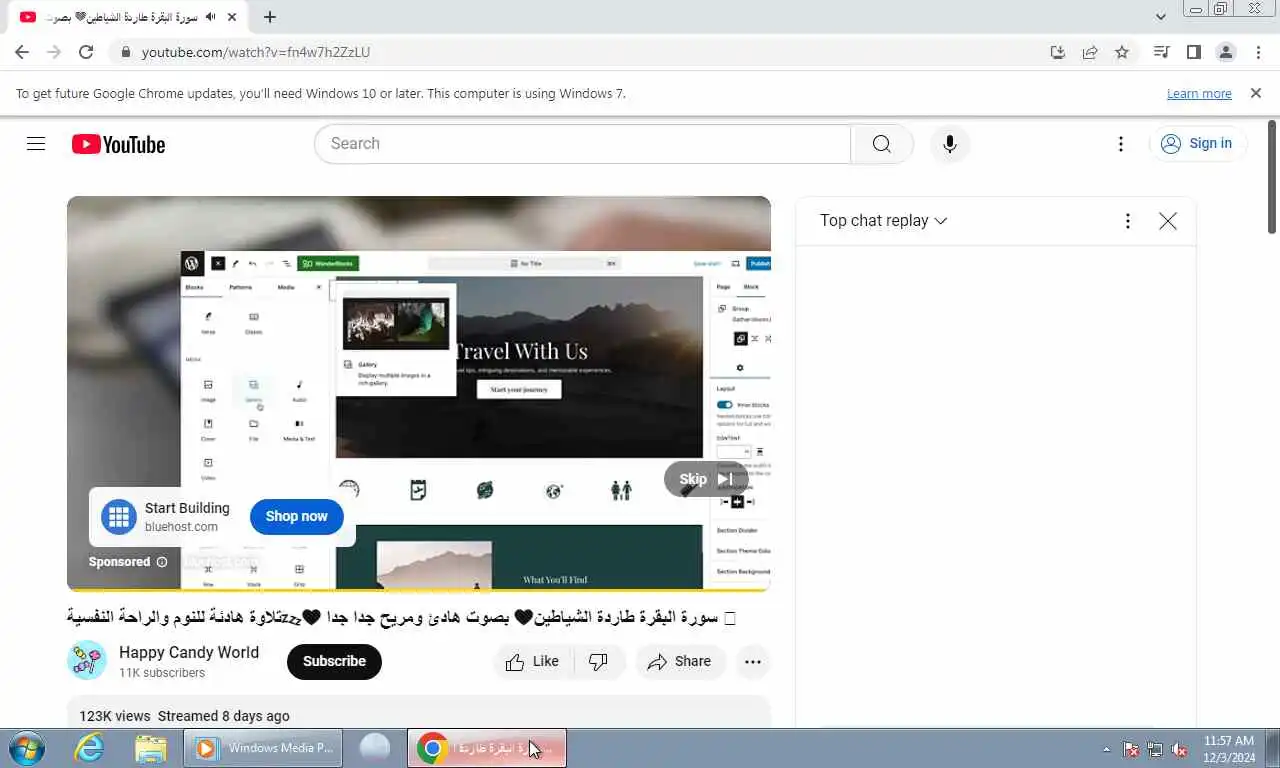Viewport: 1280px width, 768px height.
Task: Click the Shop now ad button
Action: point(296,517)
